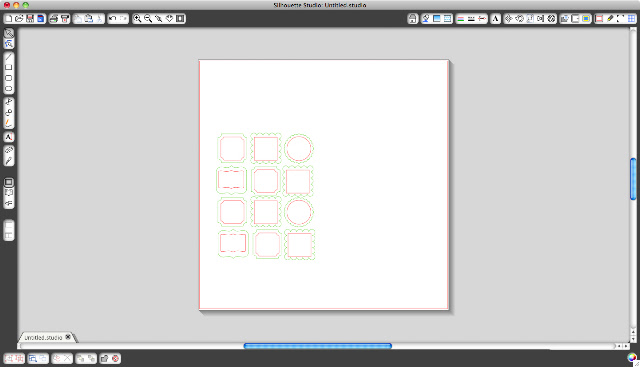
Task: Click the horizontal scrollbar thumb
Action: coord(318,346)
